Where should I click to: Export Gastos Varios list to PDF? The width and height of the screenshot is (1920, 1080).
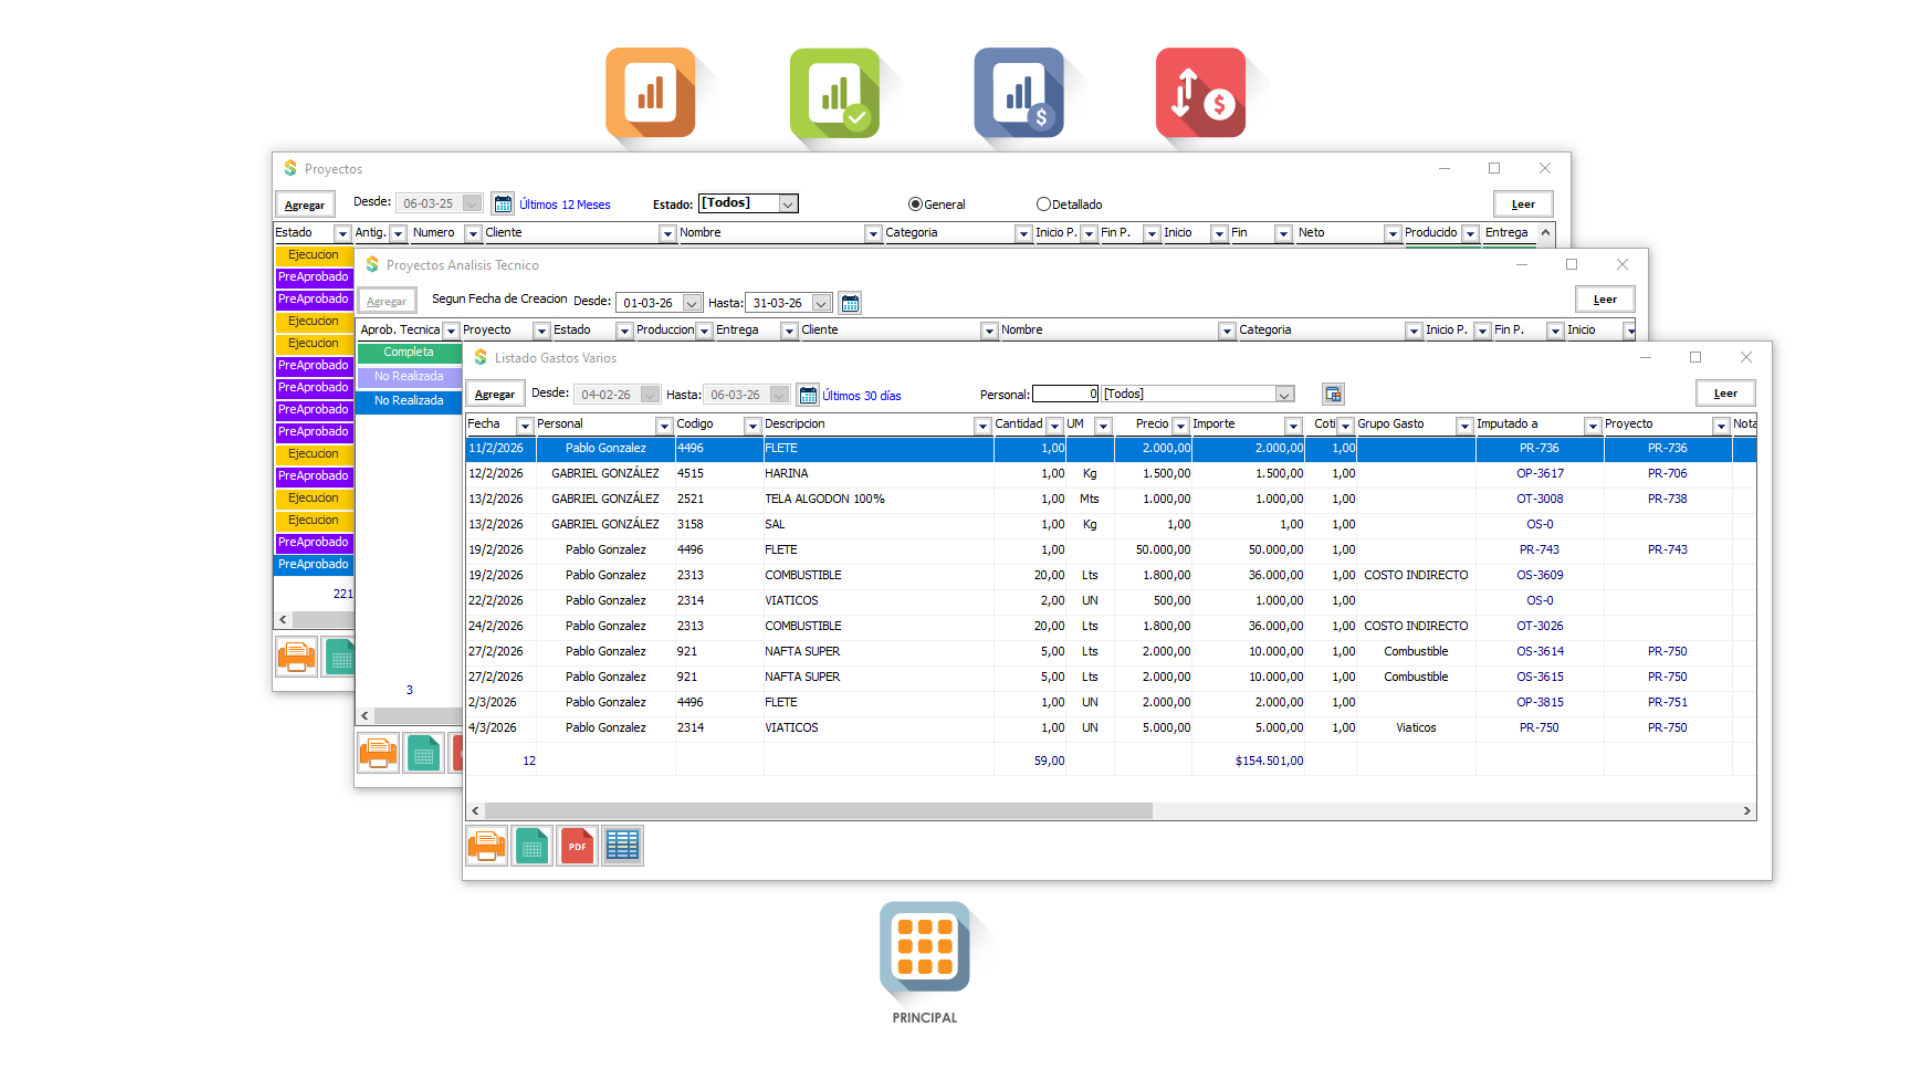(577, 846)
